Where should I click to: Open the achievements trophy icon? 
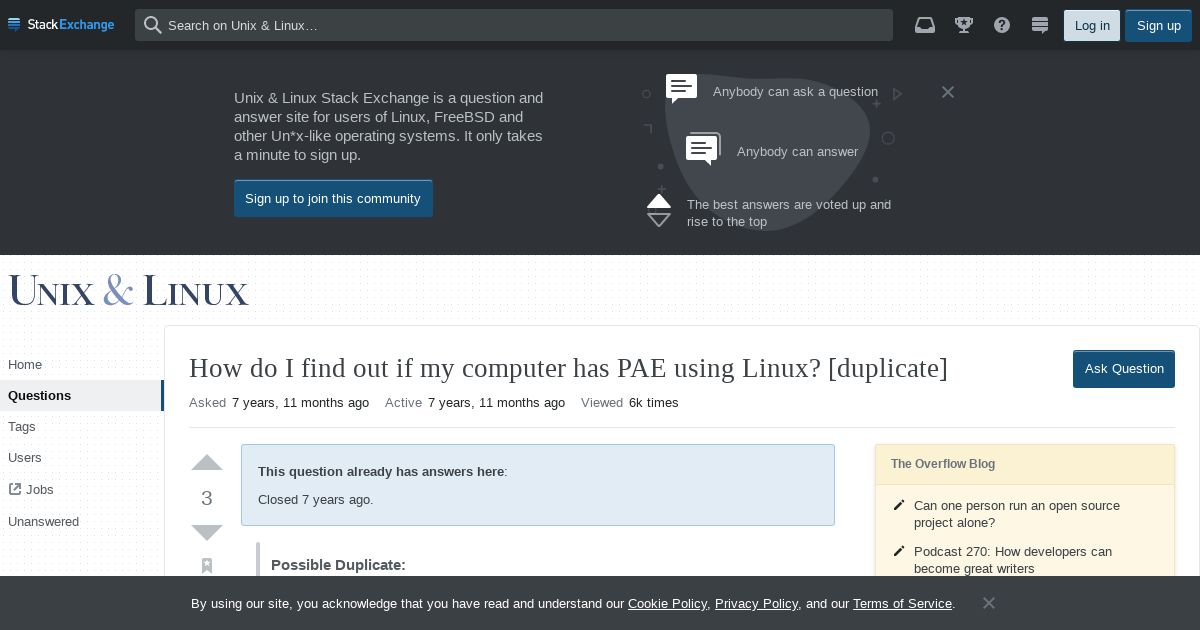[964, 25]
